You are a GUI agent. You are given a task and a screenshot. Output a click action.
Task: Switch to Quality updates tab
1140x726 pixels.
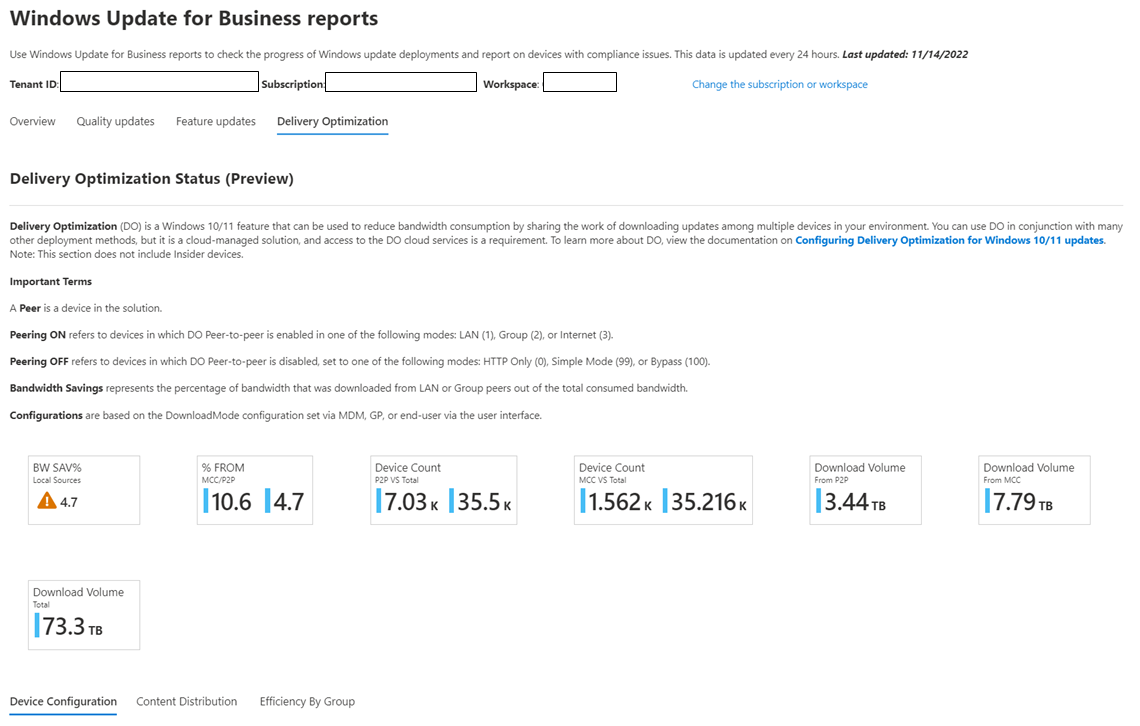click(115, 121)
